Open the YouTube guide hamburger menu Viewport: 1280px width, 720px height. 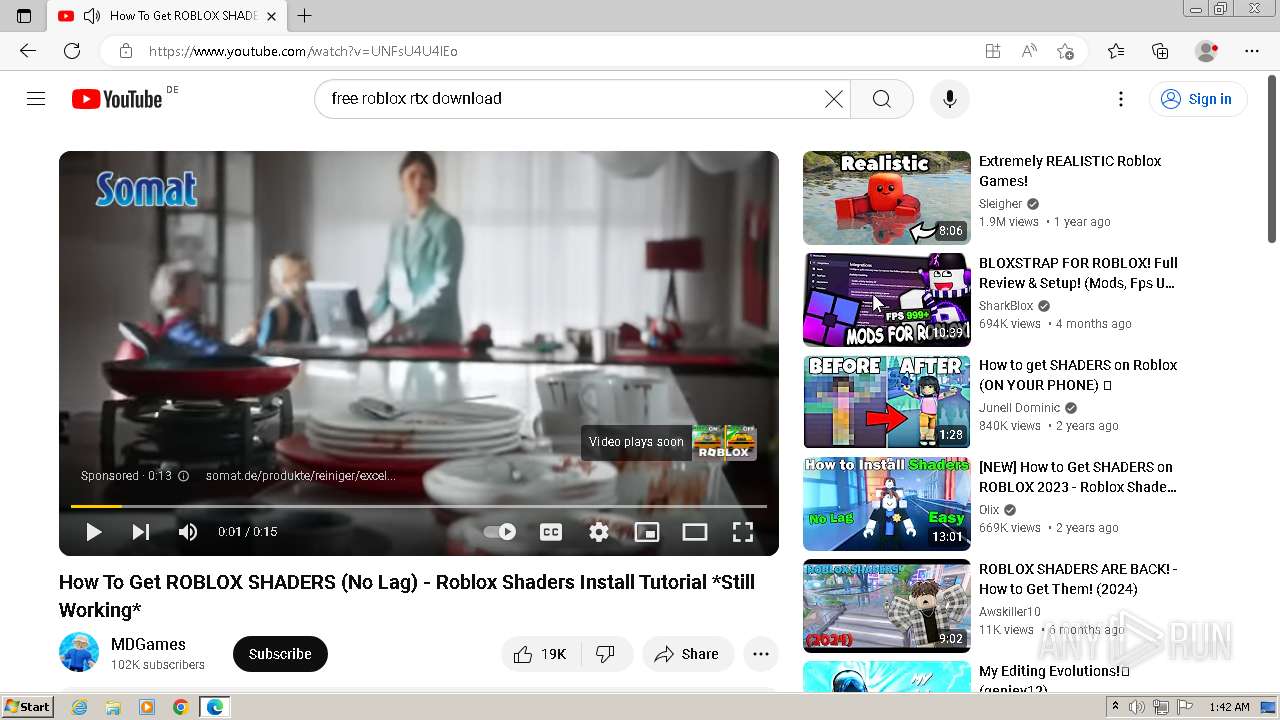[36, 99]
